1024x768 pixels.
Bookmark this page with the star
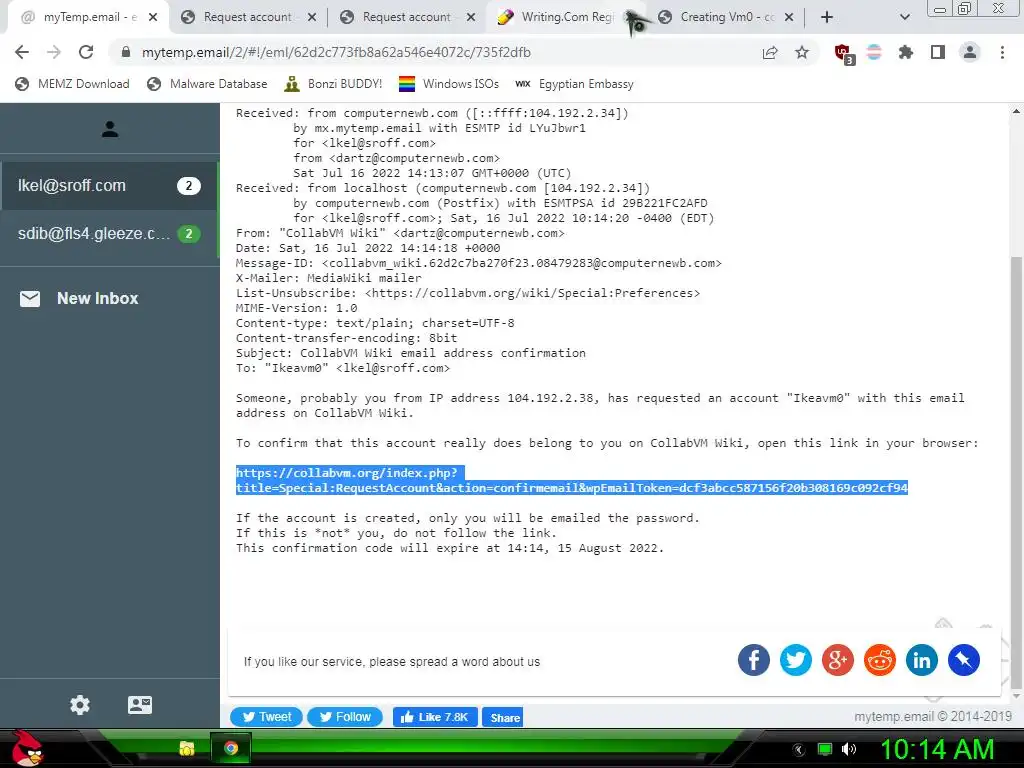point(802,52)
